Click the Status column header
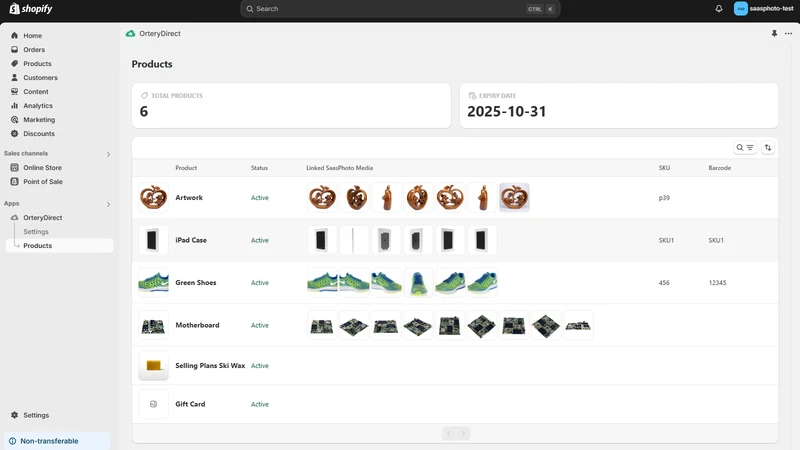 [x=259, y=168]
